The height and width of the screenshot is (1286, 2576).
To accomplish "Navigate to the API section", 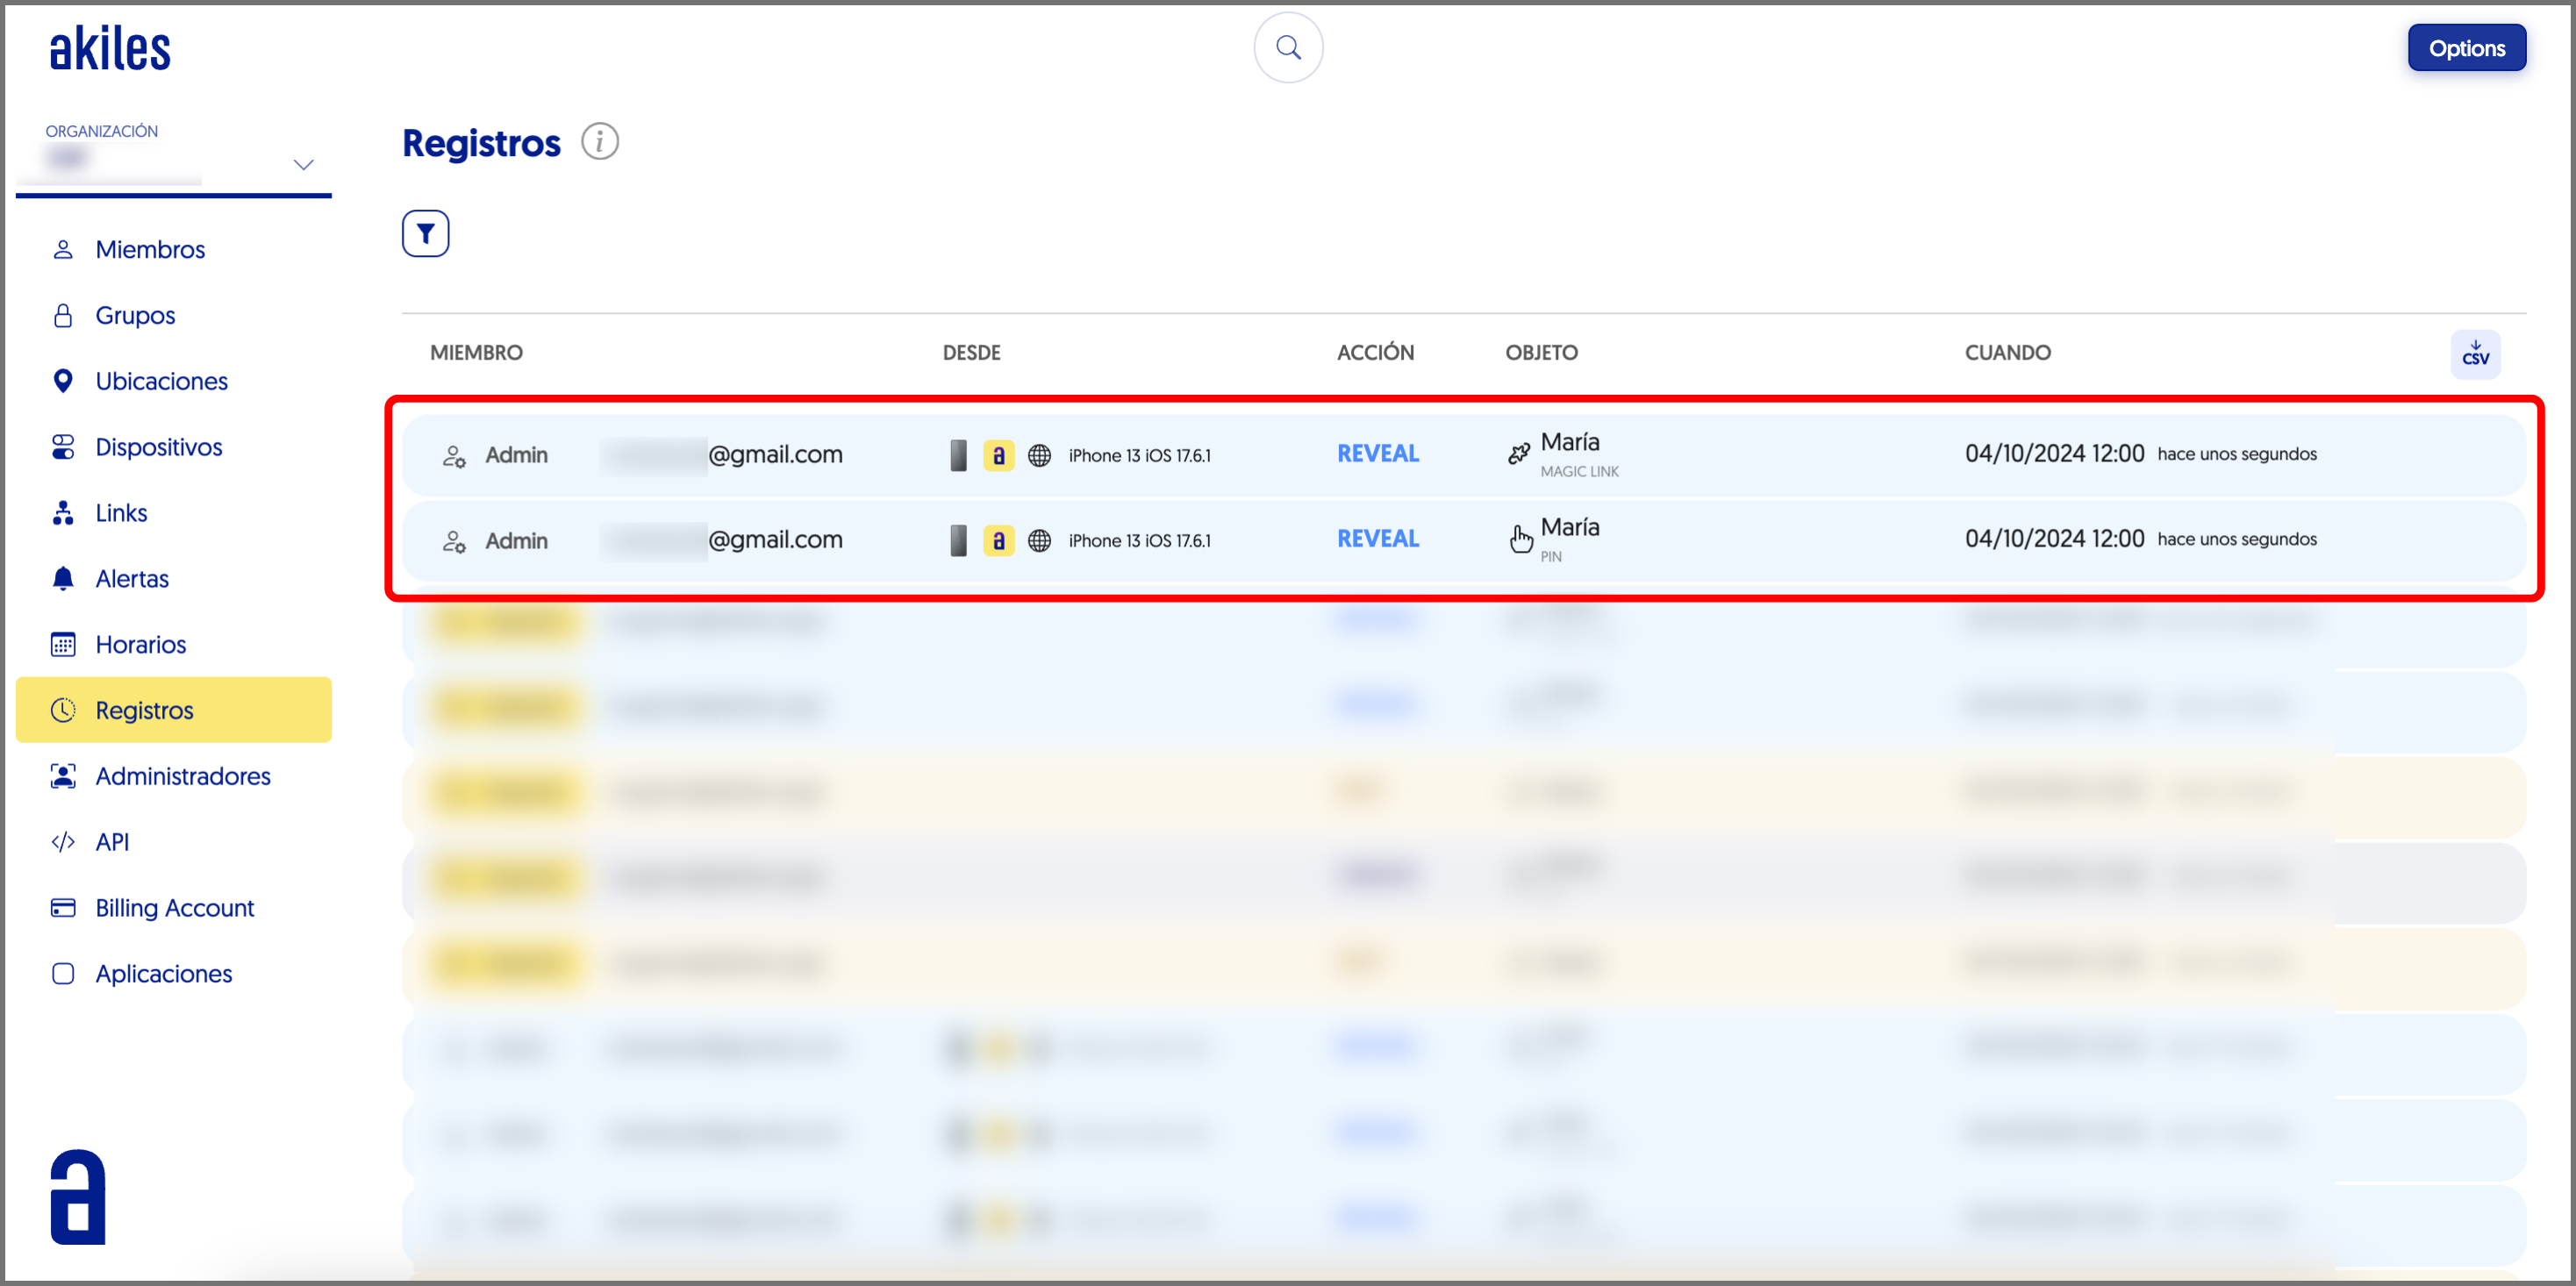I will pyautogui.click(x=112, y=841).
